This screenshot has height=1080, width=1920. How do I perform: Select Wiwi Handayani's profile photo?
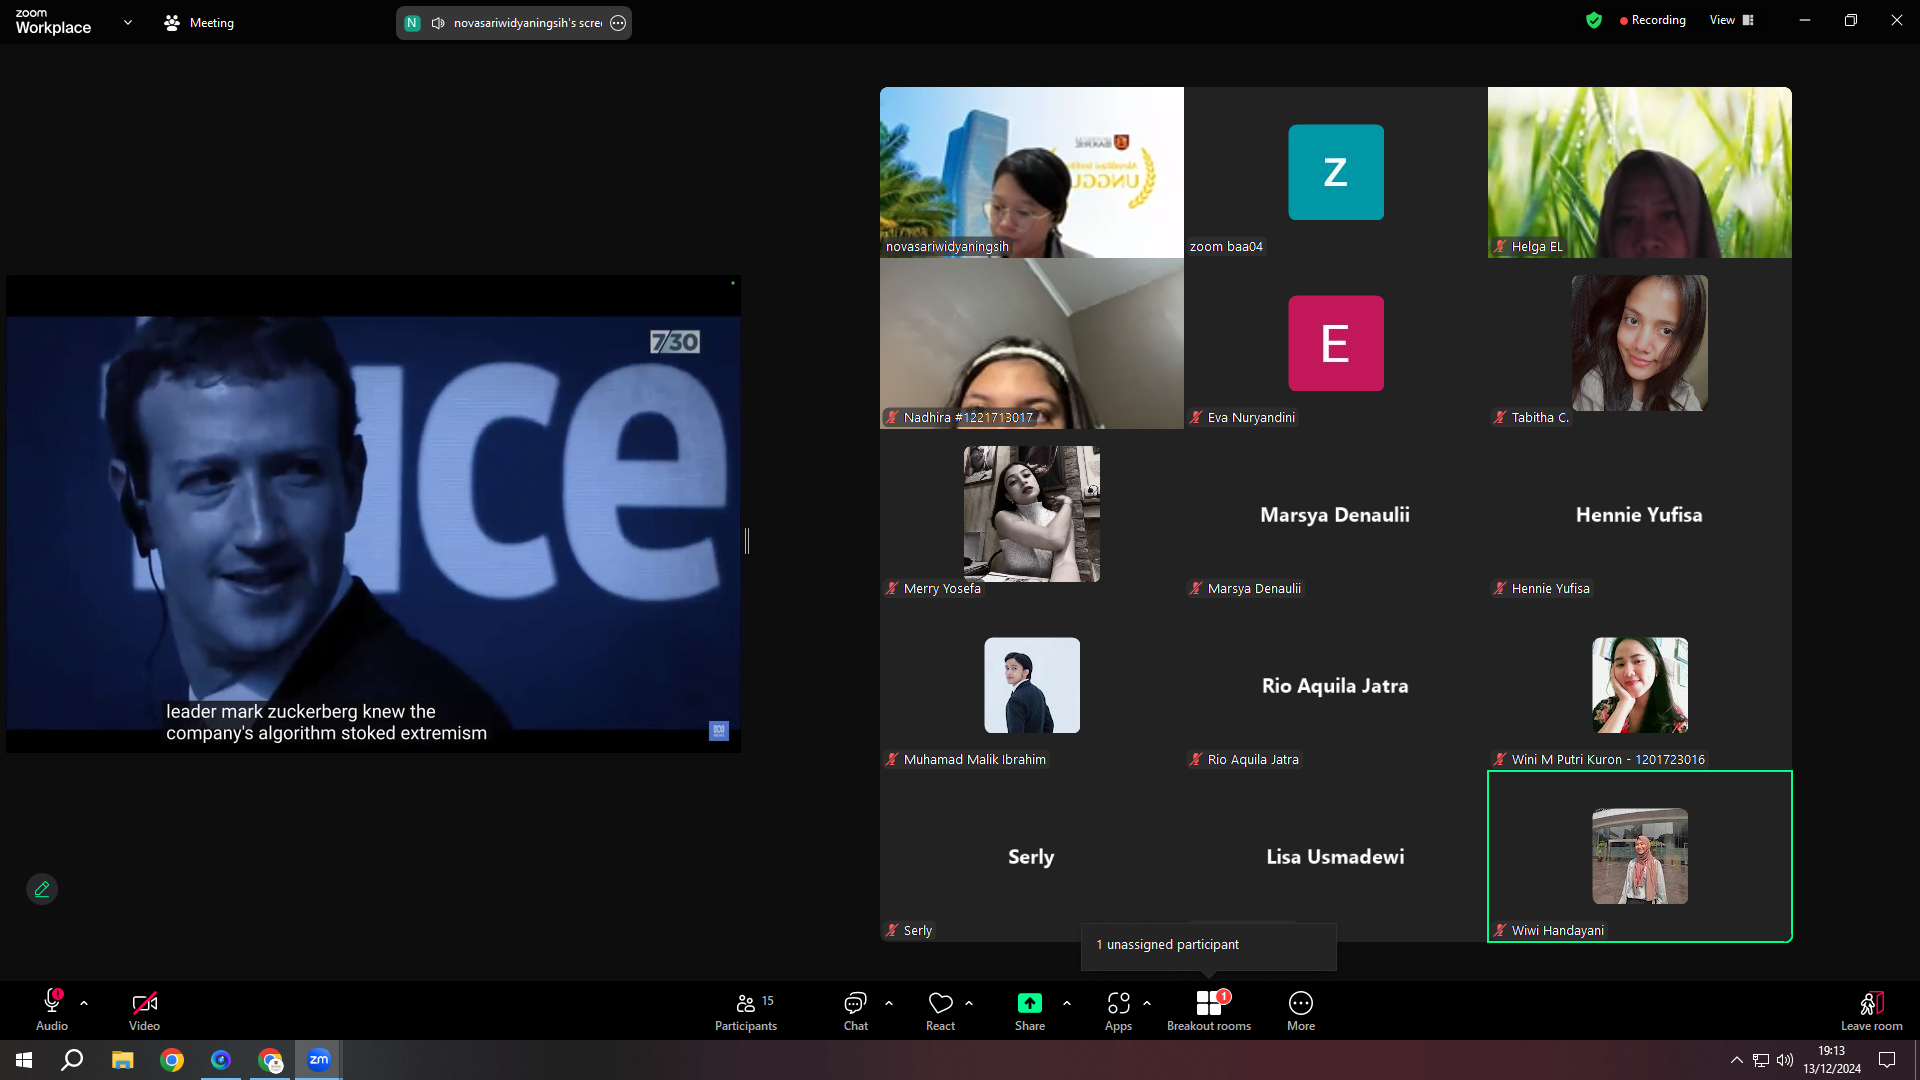1640,856
